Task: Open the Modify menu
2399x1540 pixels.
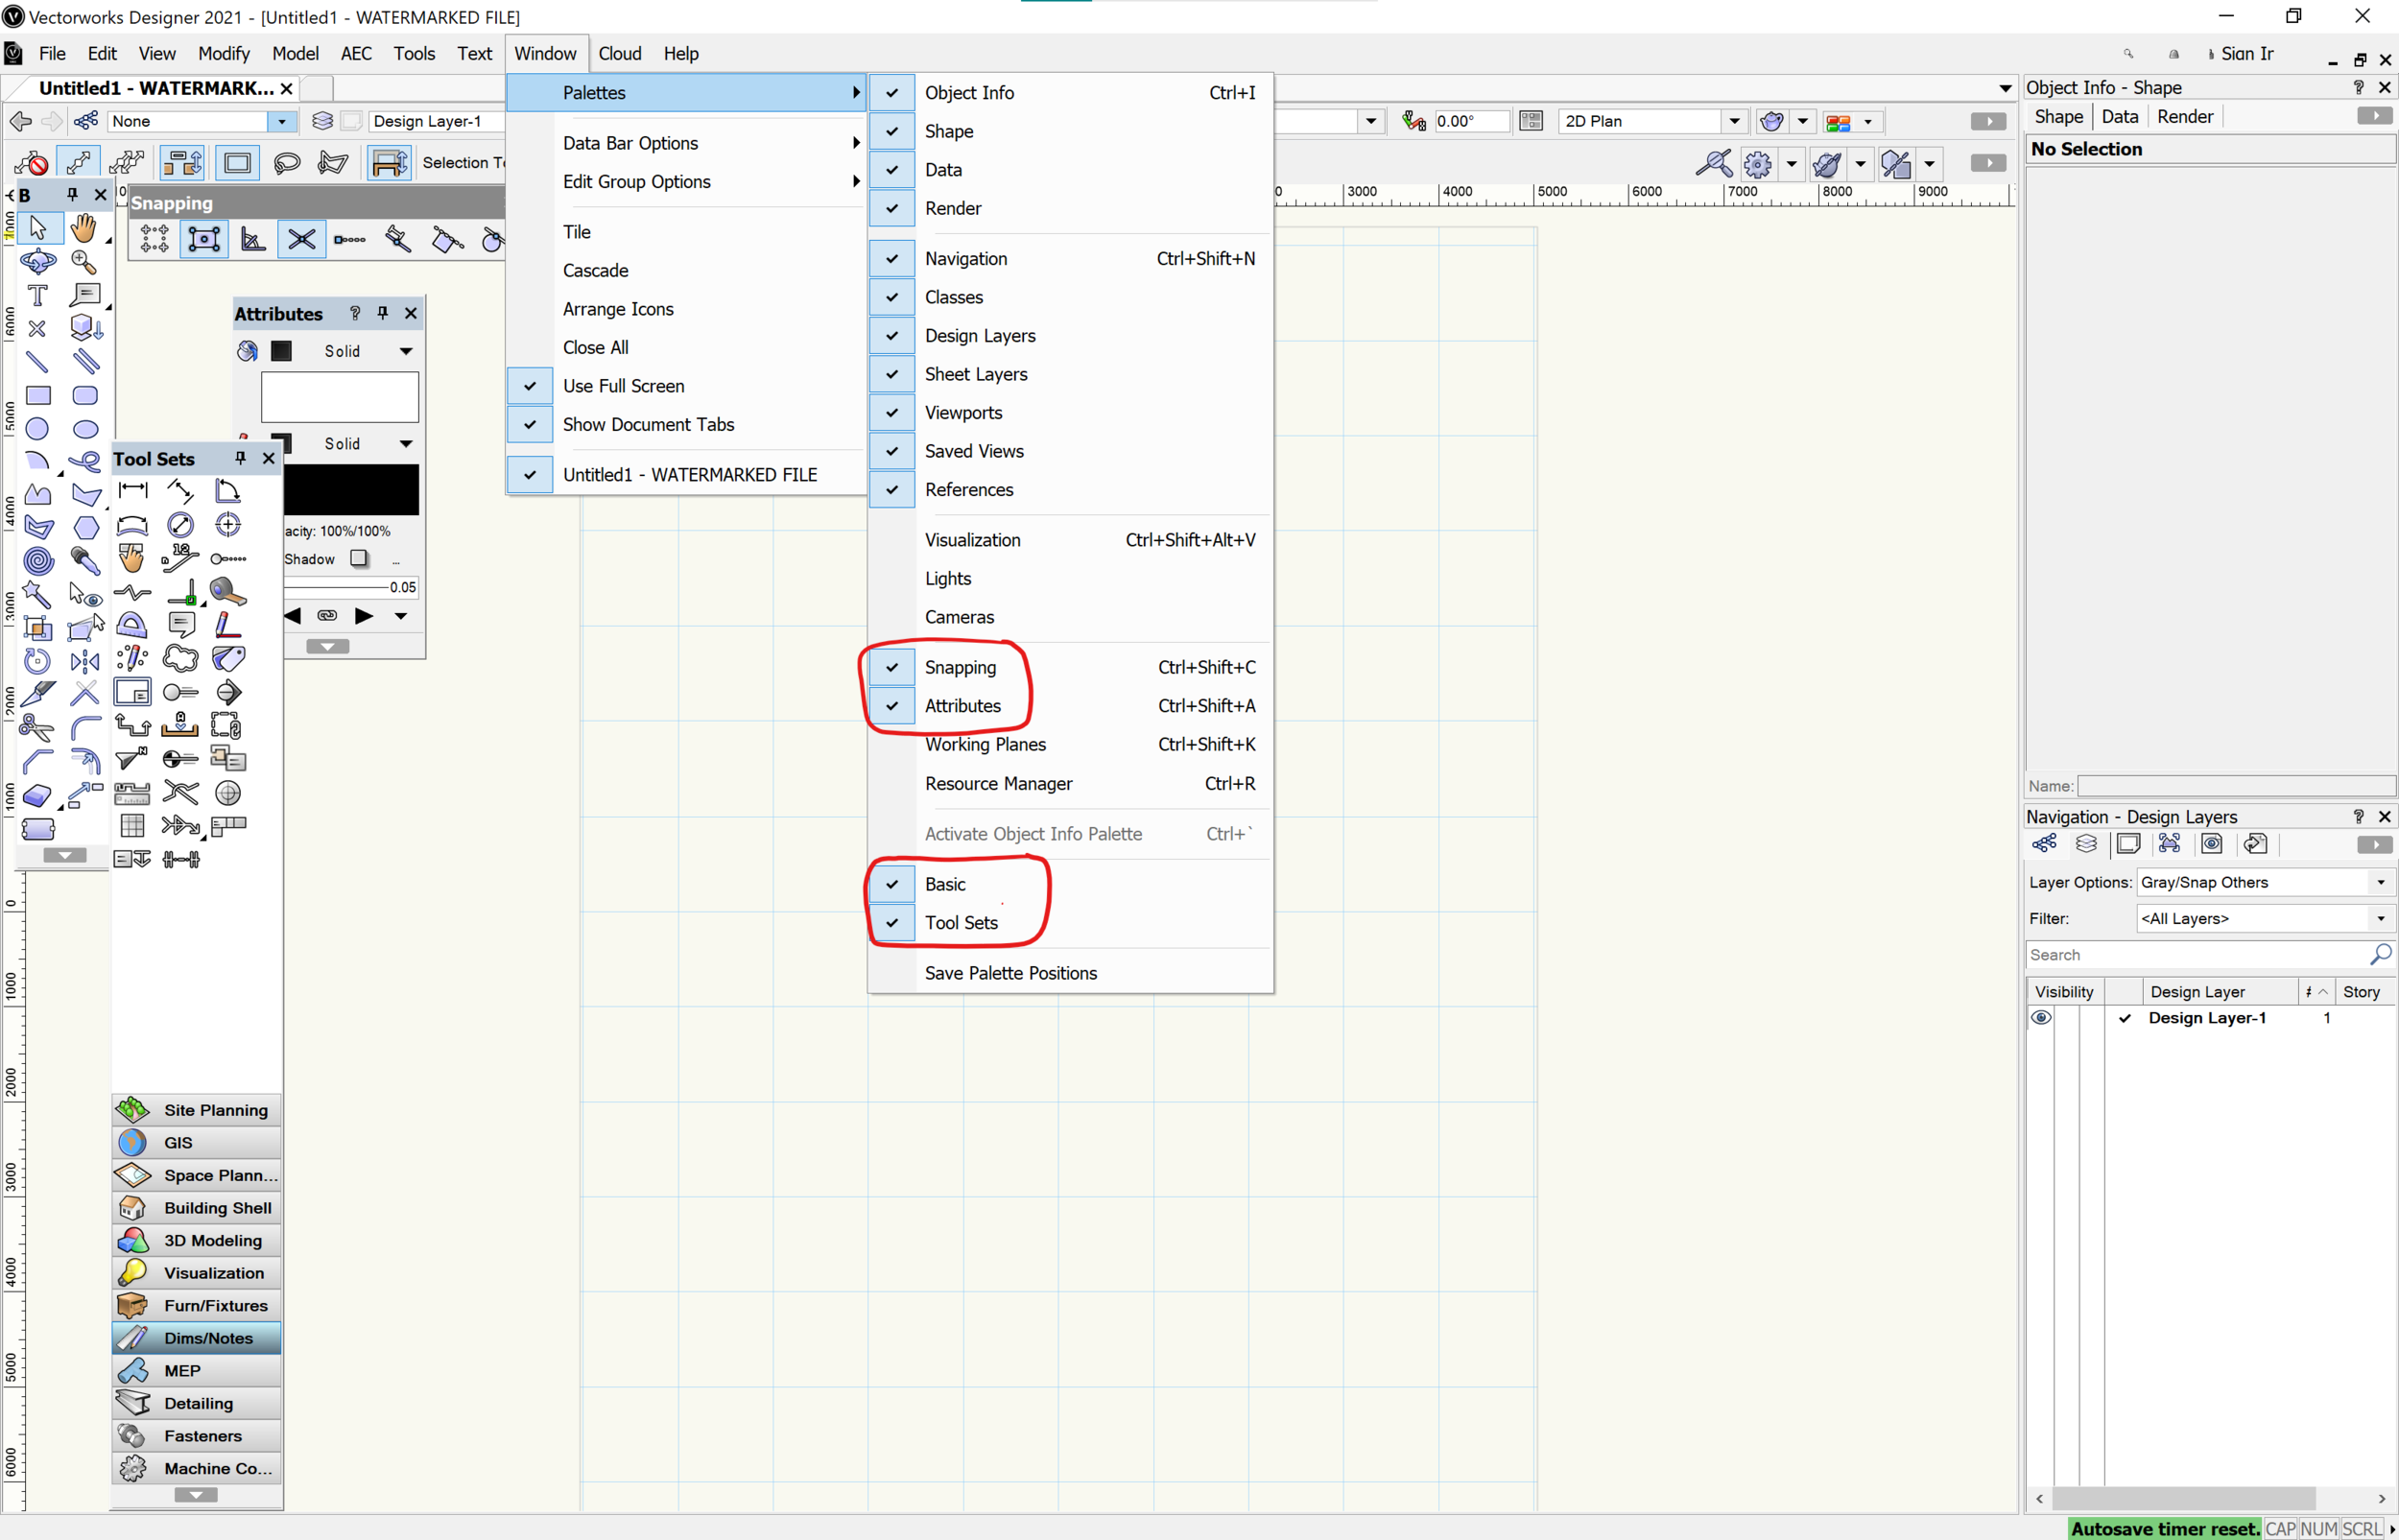Action: tap(224, 54)
